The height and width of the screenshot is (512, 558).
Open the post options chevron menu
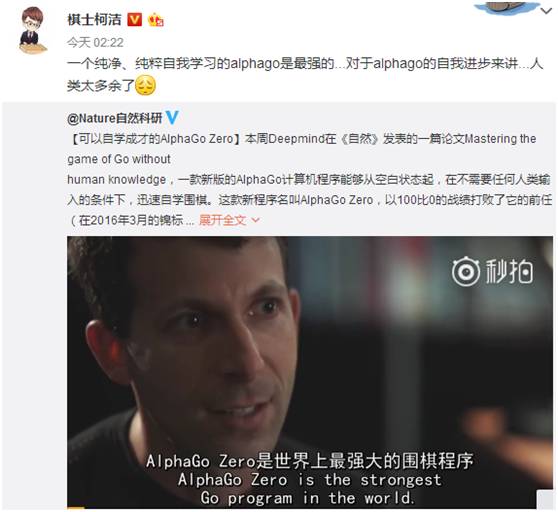(546, 11)
